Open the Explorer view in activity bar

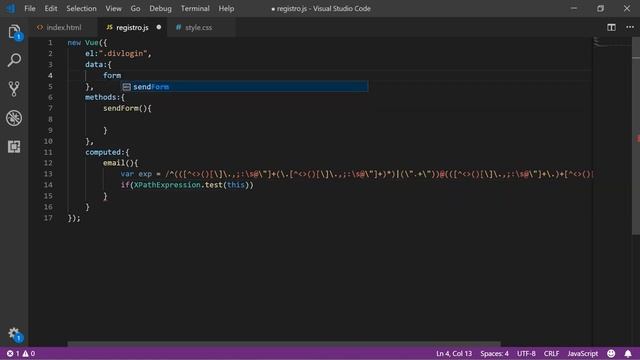click(x=14, y=32)
